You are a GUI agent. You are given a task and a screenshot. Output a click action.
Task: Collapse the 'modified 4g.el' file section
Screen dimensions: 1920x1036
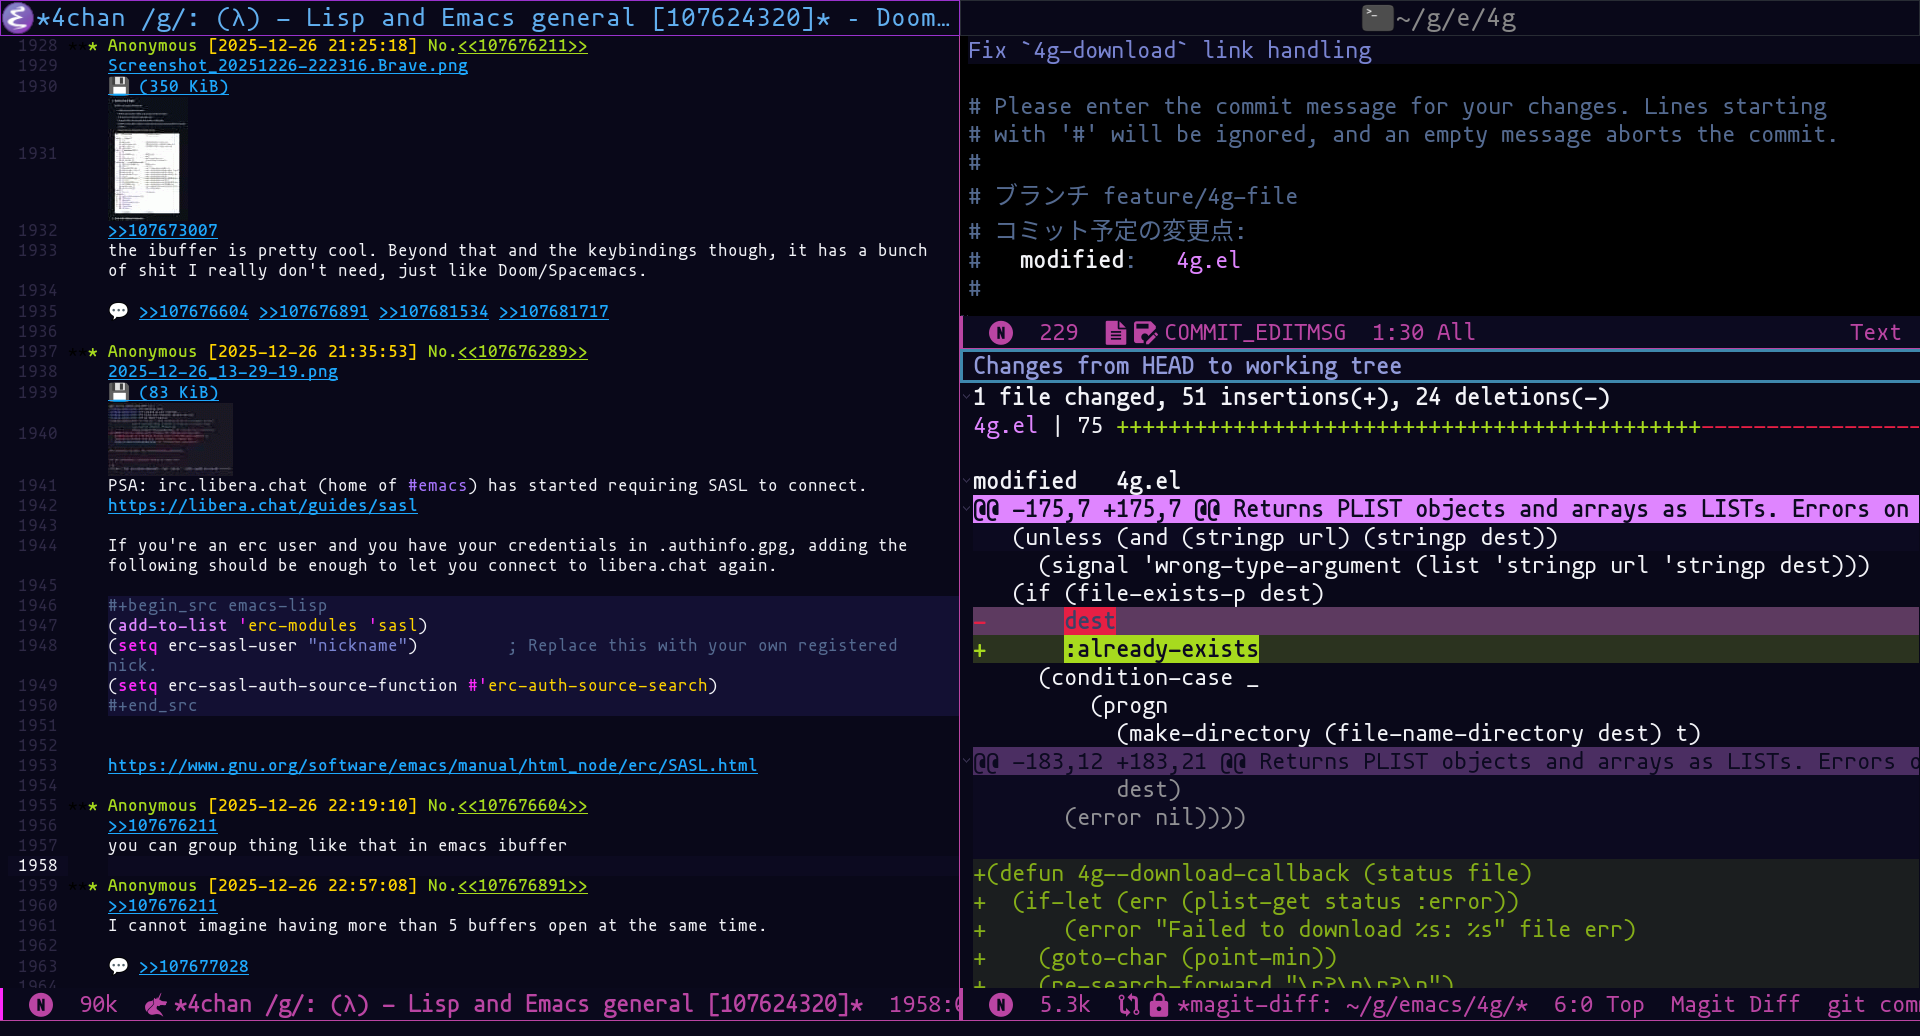[966, 481]
